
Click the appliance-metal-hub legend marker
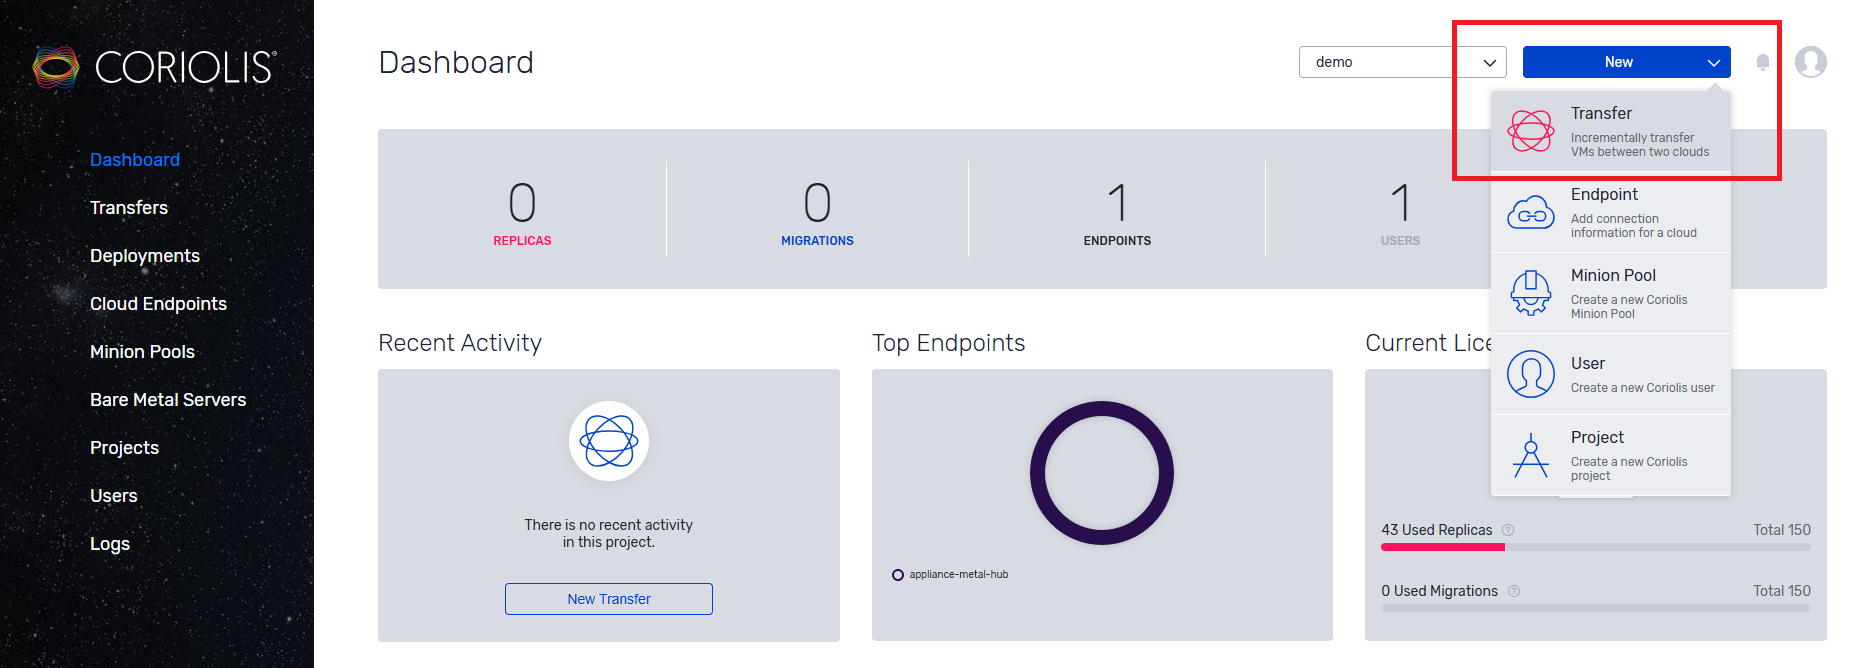pyautogui.click(x=898, y=575)
